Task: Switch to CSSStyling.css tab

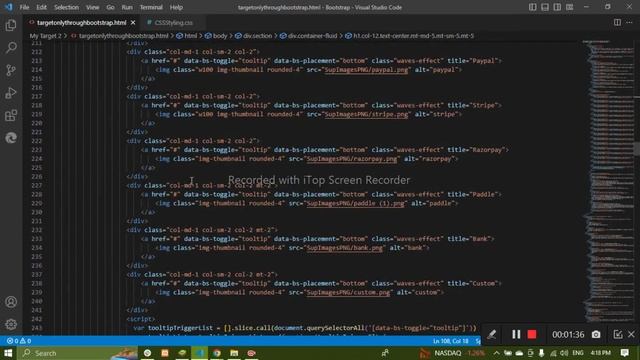Action: (173, 22)
